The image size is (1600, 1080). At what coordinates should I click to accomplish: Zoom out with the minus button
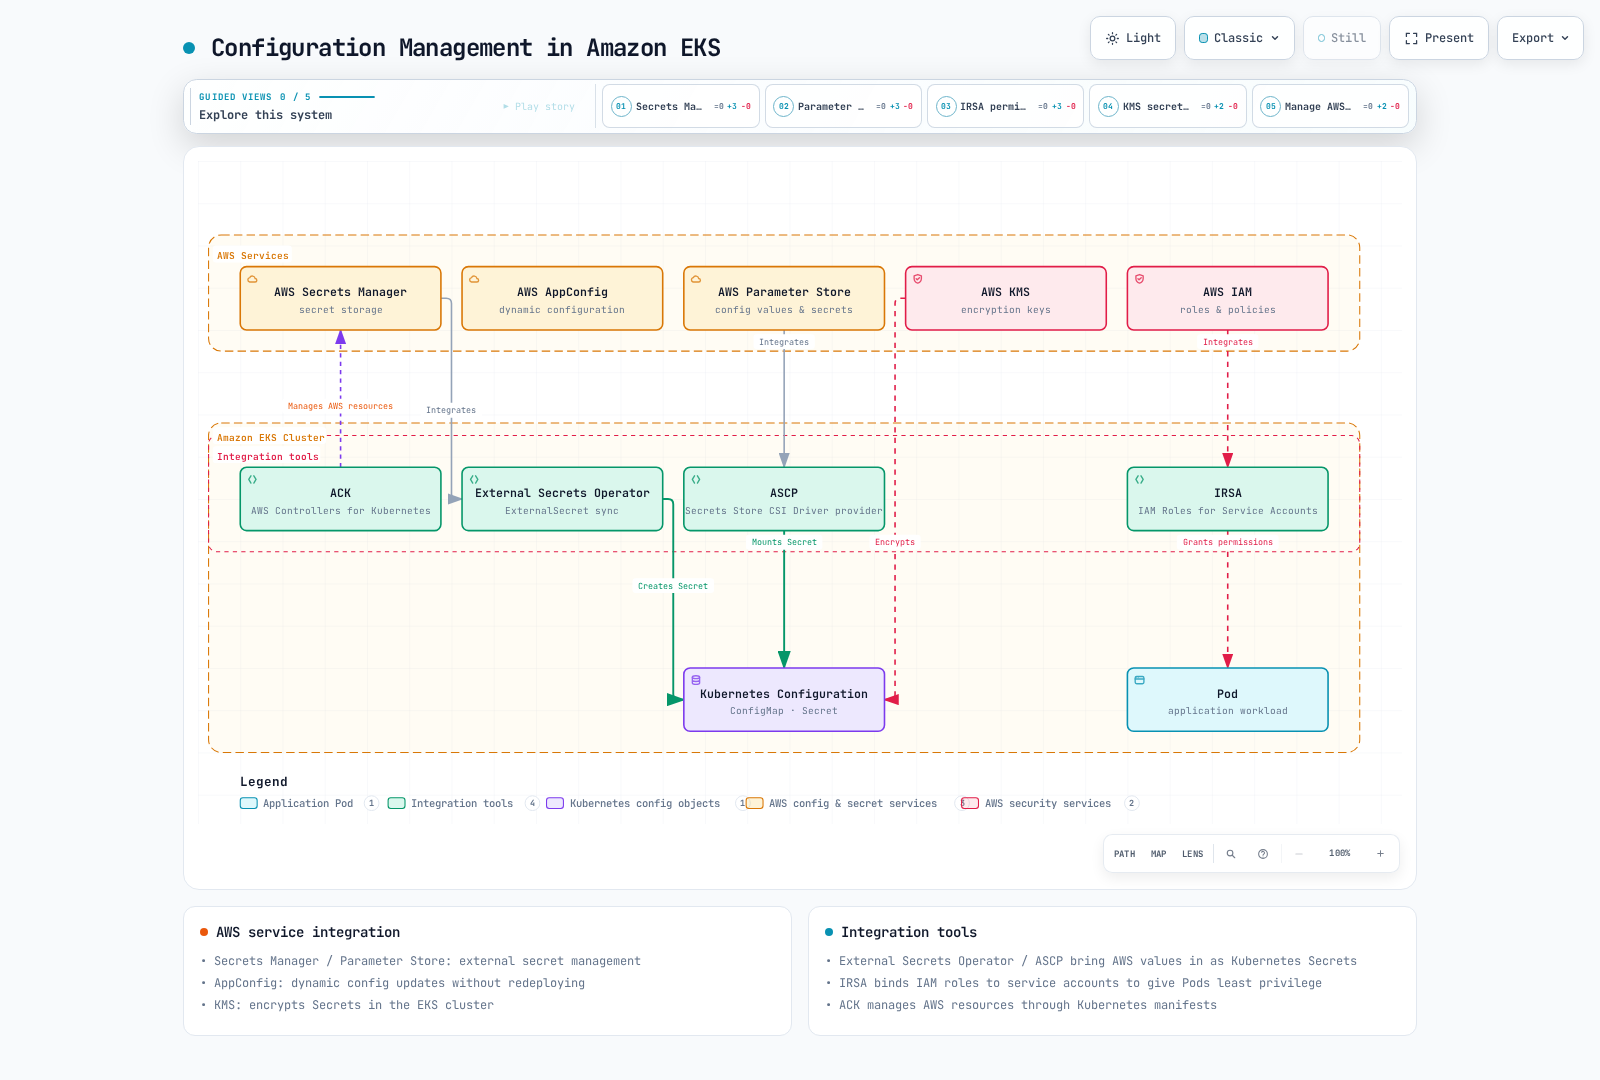coord(1299,854)
